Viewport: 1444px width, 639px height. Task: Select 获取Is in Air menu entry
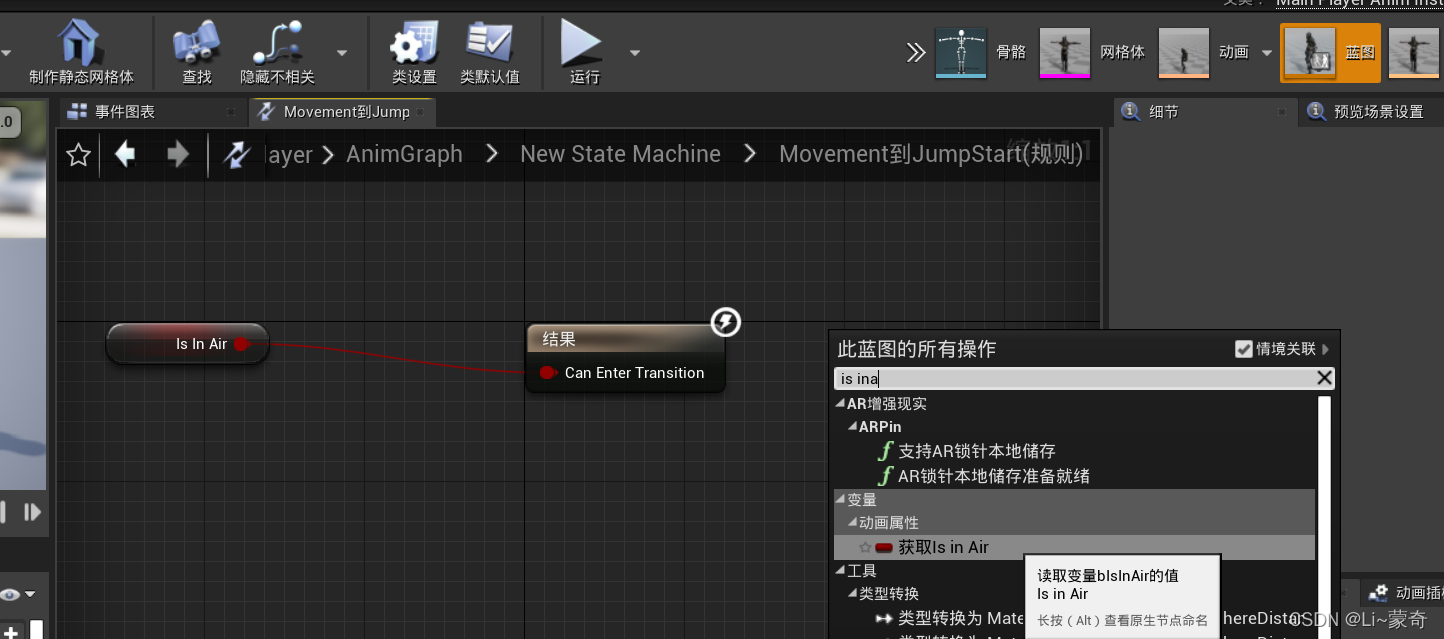click(1074, 547)
